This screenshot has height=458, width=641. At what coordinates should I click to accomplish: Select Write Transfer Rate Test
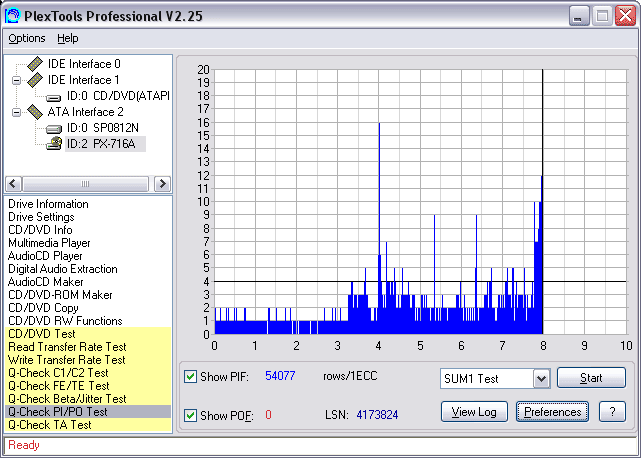coord(88,360)
